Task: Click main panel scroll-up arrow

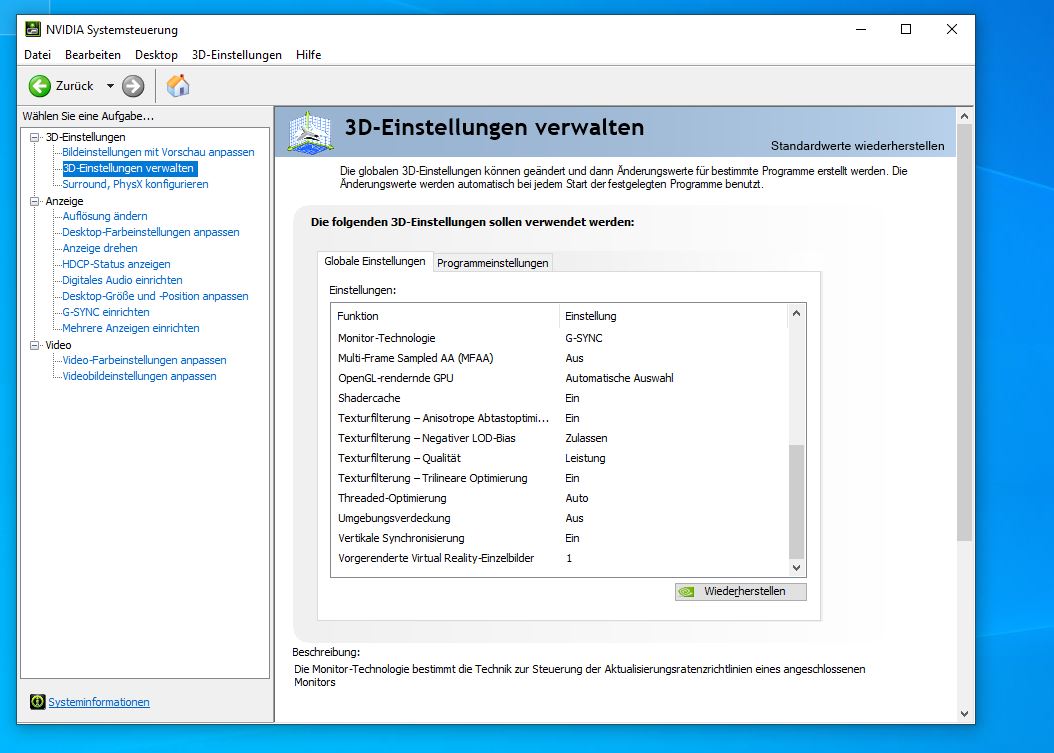Action: tap(965, 116)
